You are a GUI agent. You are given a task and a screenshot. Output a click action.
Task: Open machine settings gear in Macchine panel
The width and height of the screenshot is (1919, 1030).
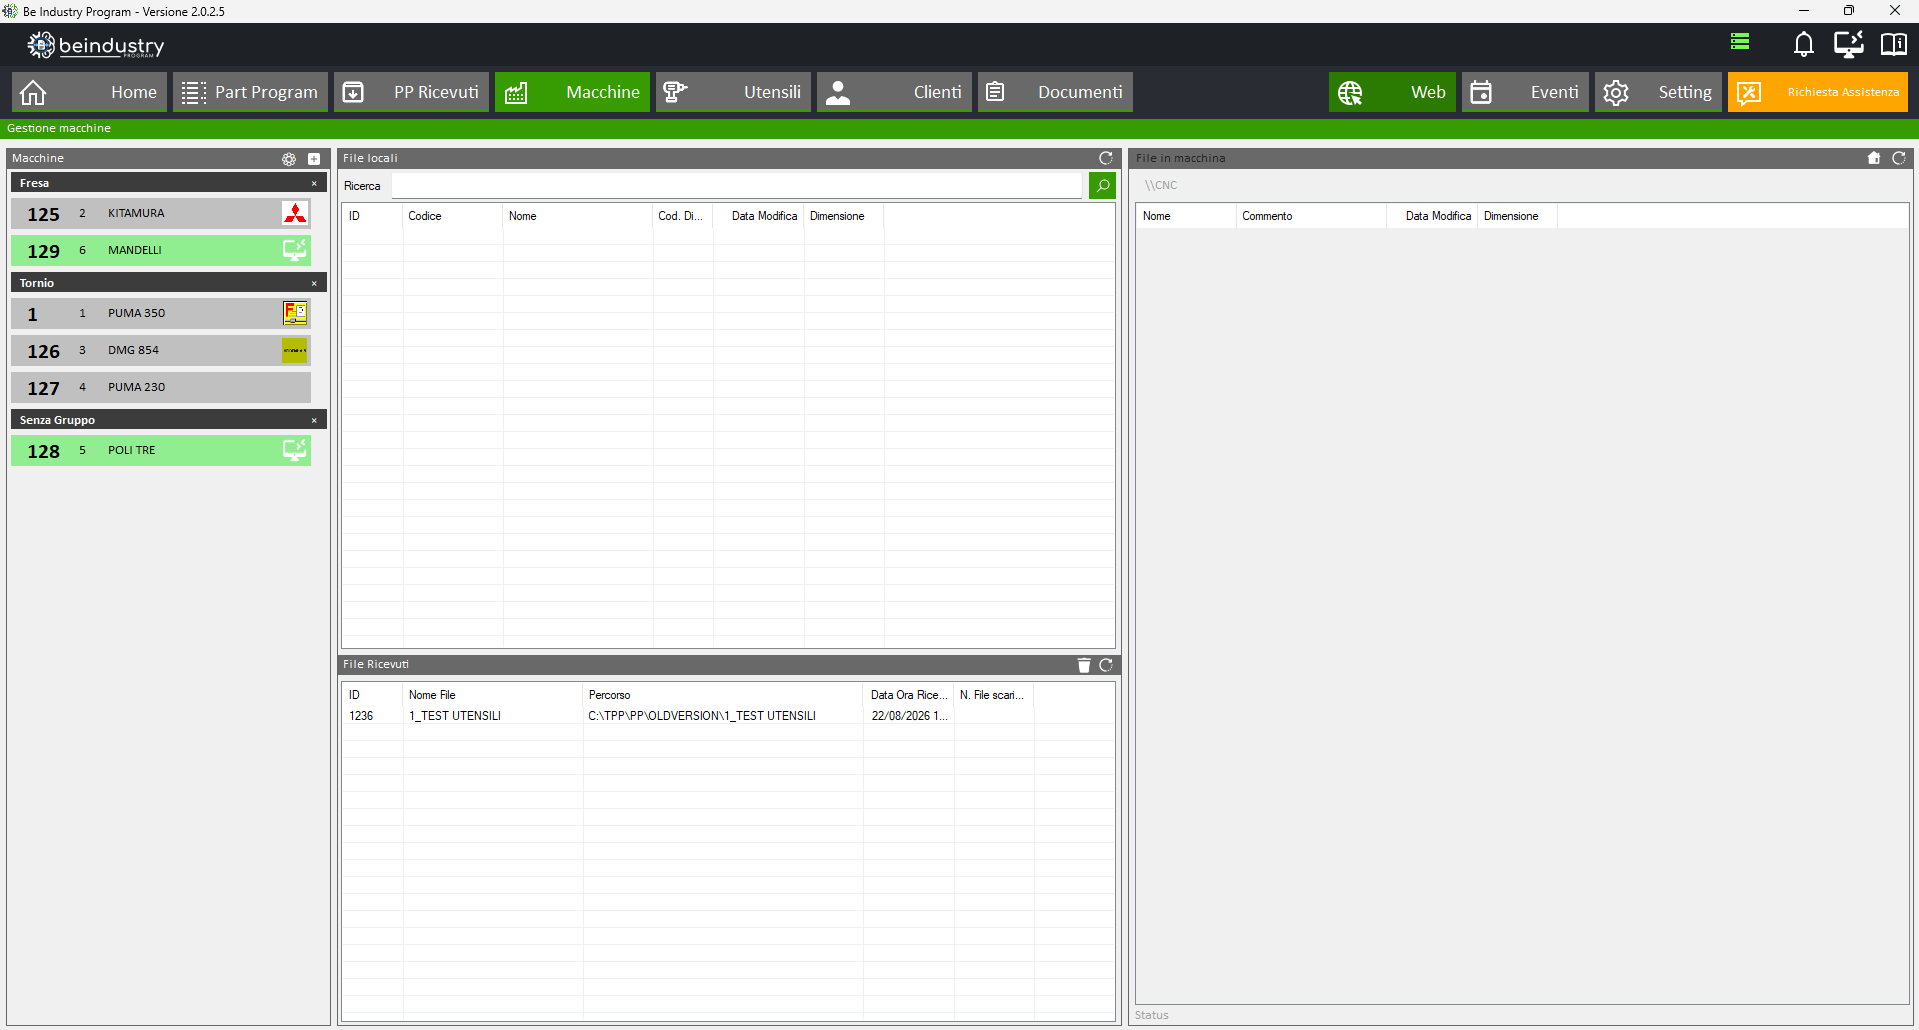point(289,159)
